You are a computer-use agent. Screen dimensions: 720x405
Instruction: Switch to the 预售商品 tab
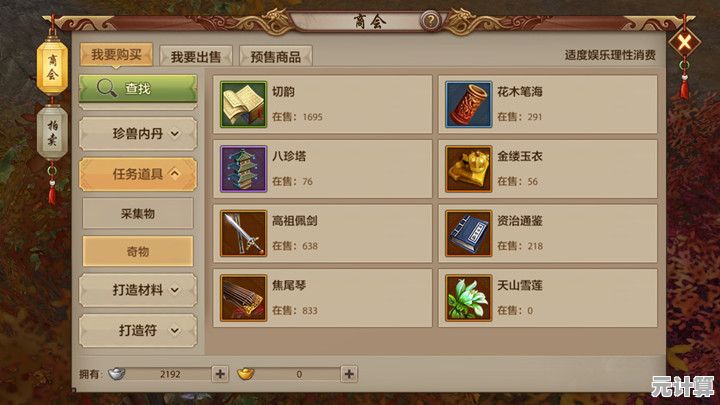[x=276, y=56]
